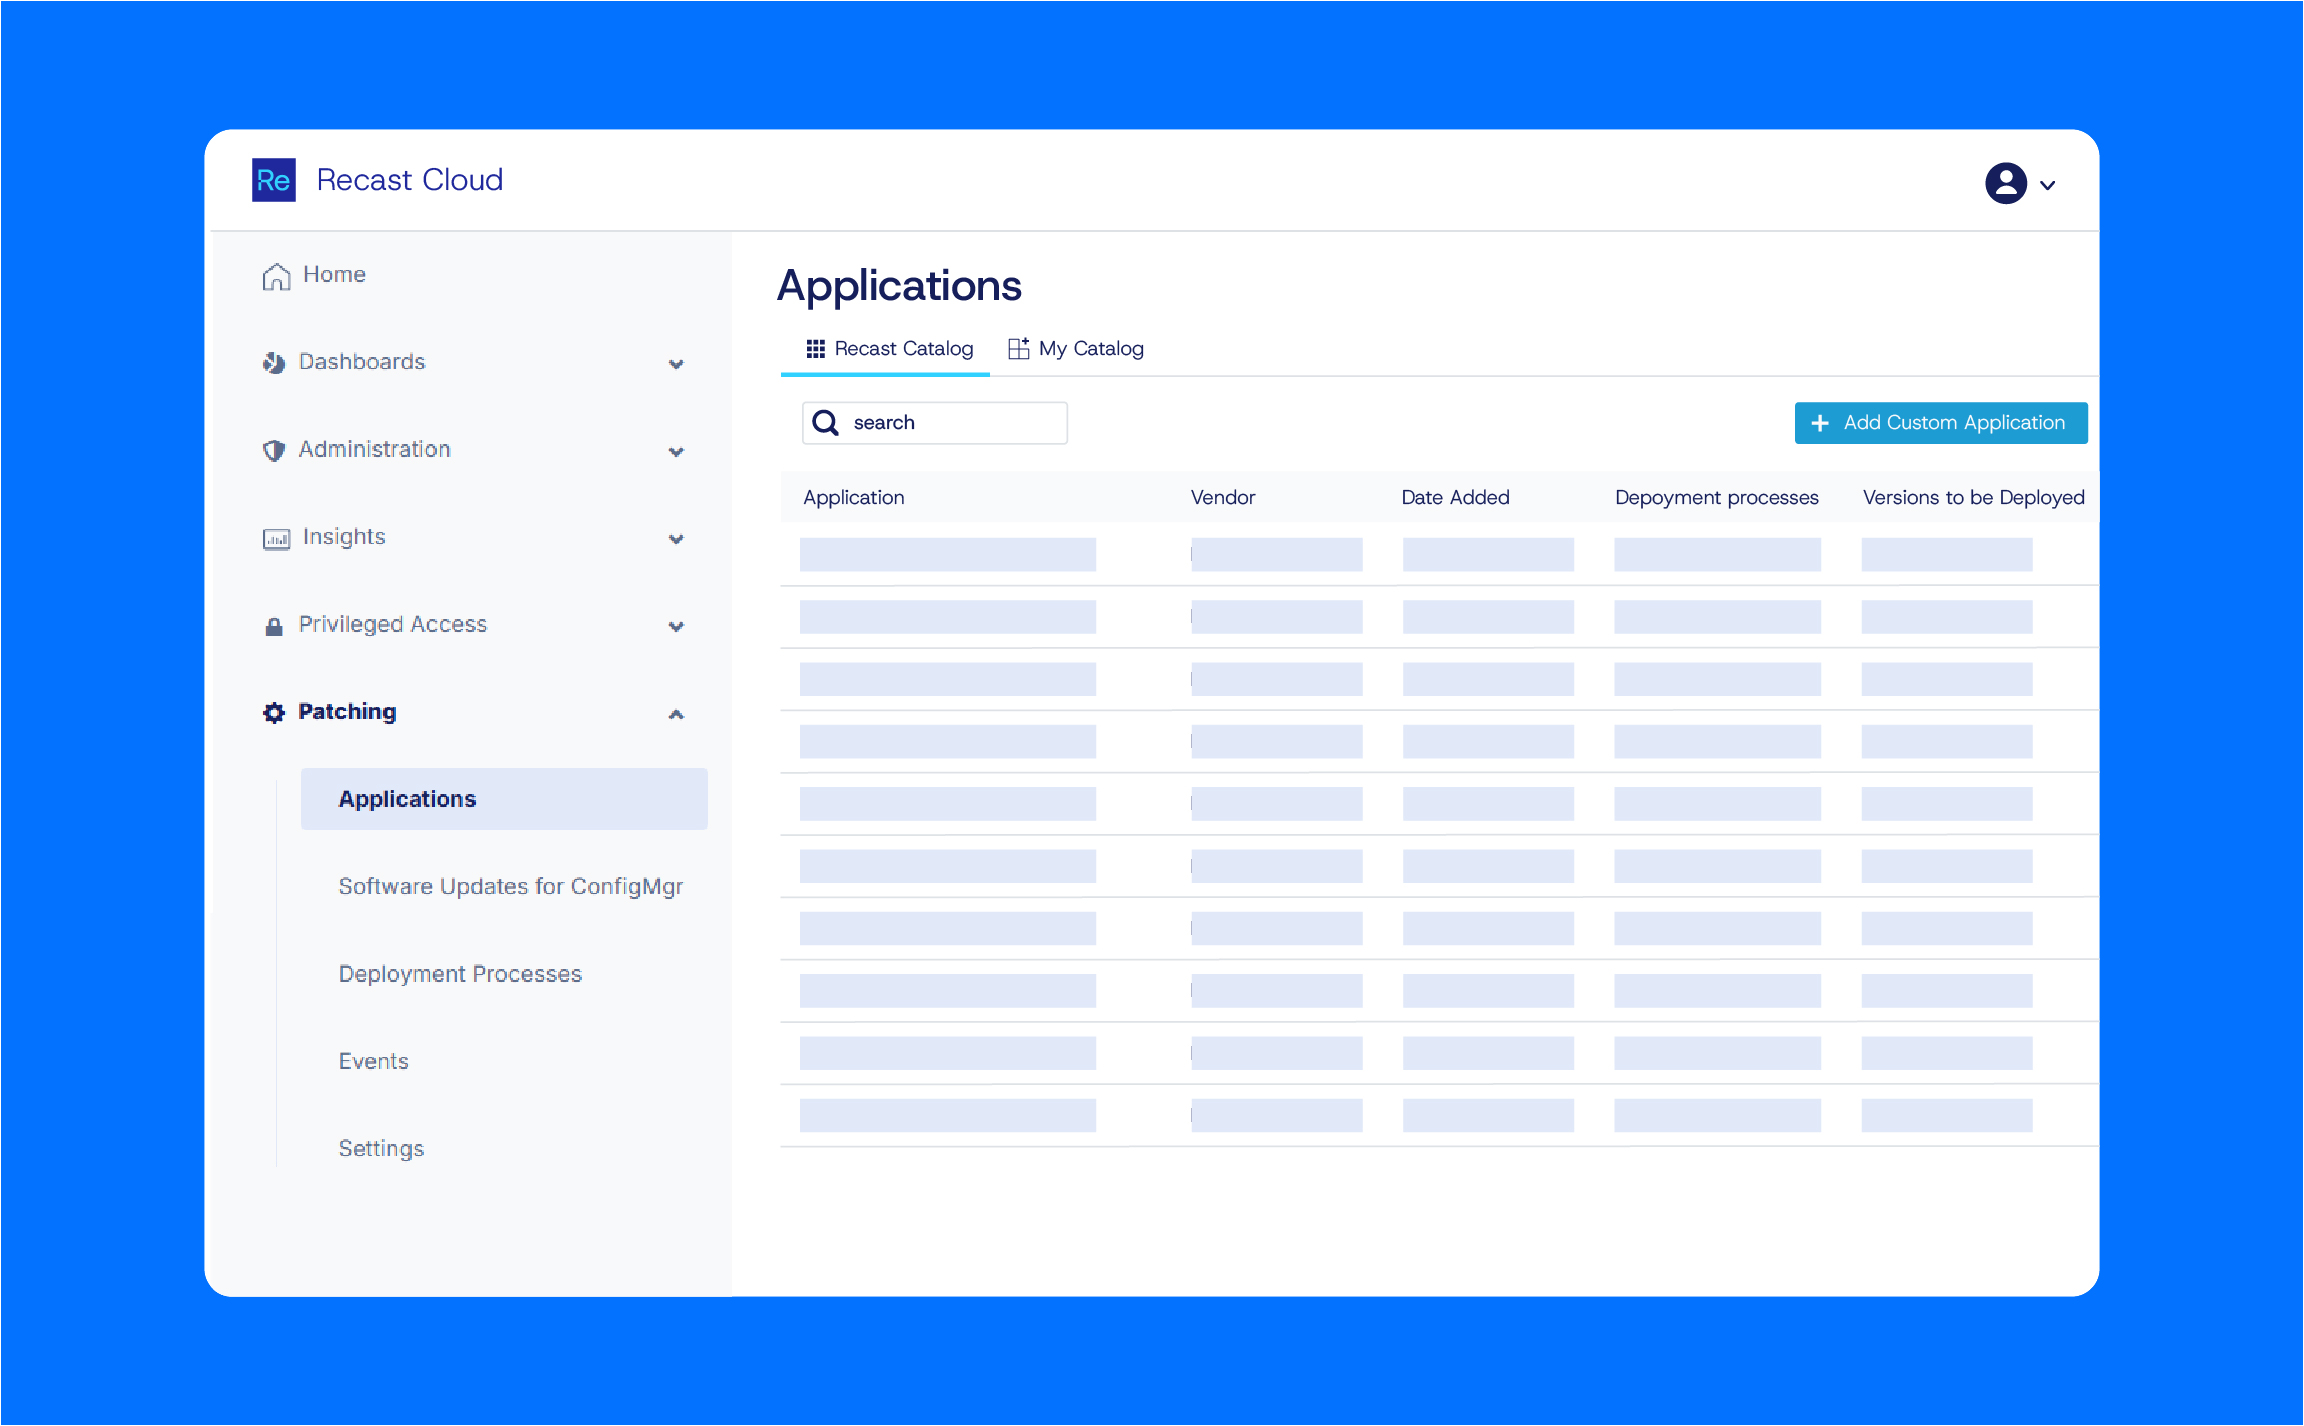Open Applications in the Patching submenu
The height and width of the screenshot is (1426, 2304).
click(504, 799)
